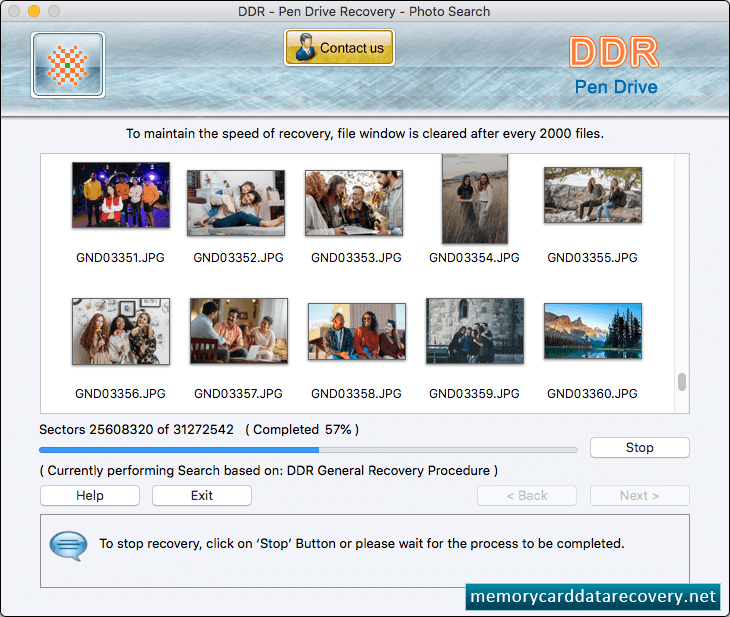This screenshot has height=617, width=730.
Task: Click the large DDR brand logo text
Action: click(614, 52)
